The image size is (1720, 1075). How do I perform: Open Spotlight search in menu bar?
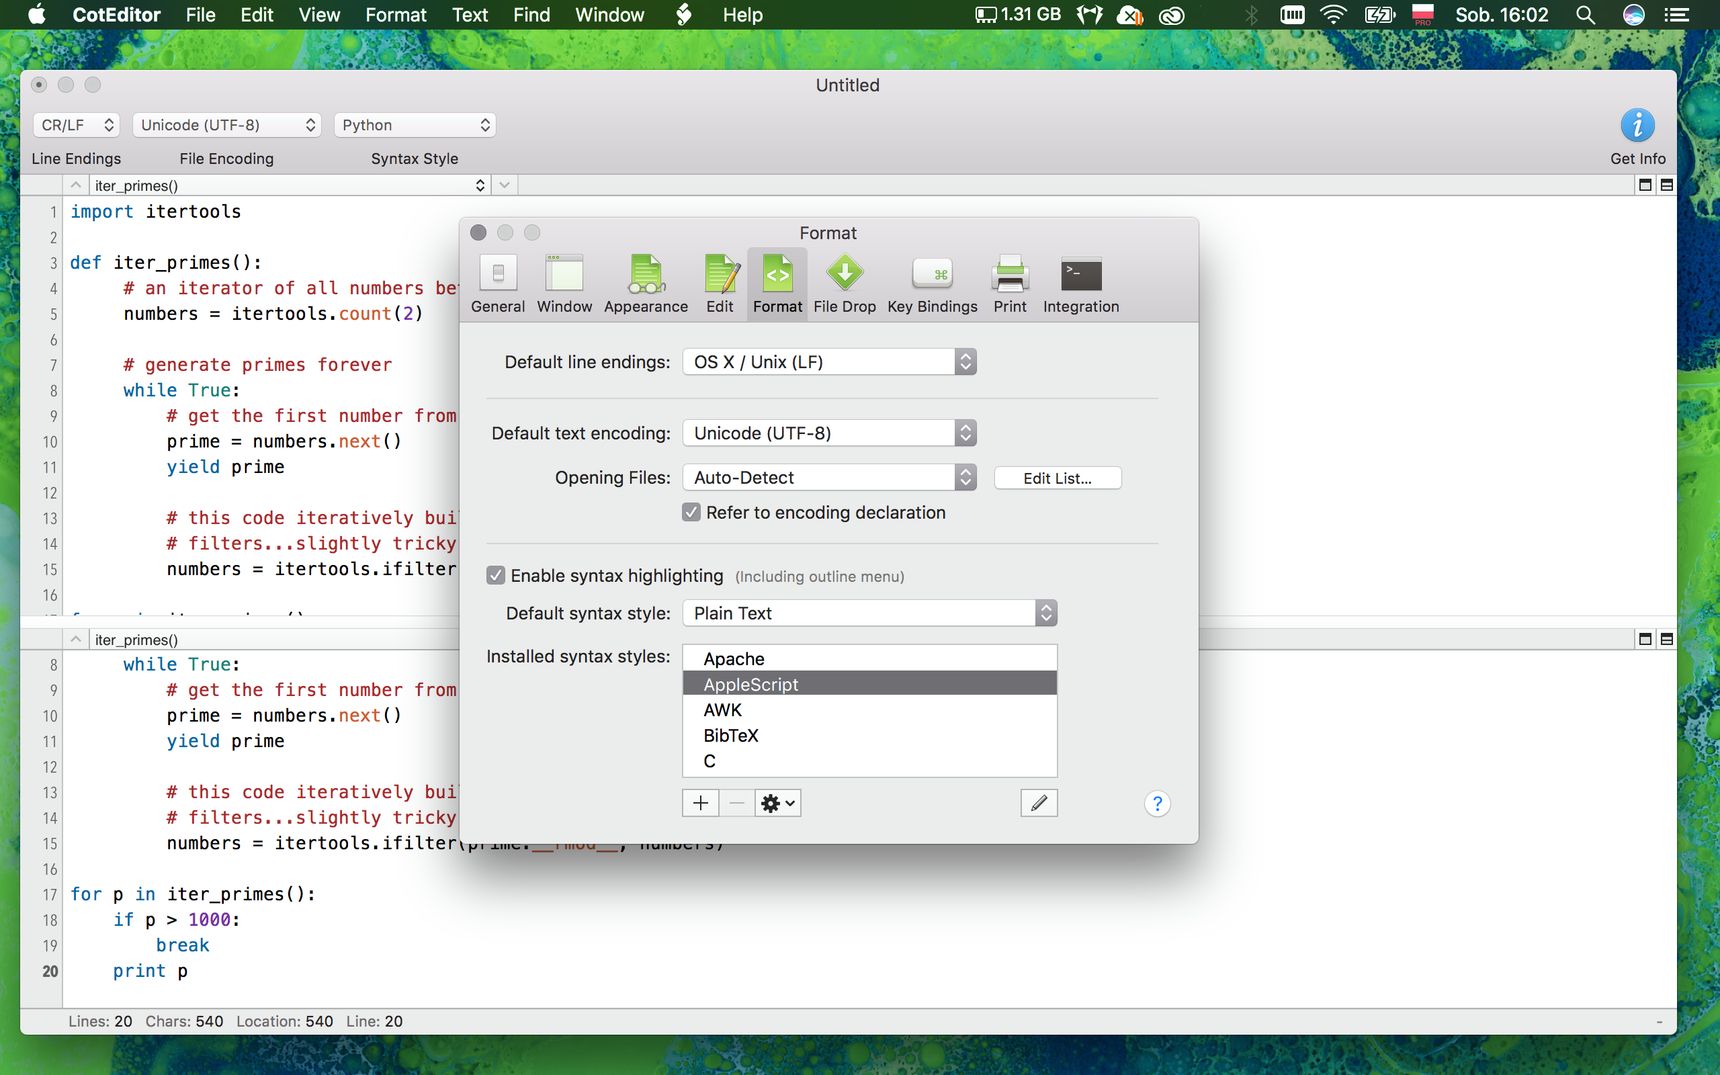tap(1585, 15)
